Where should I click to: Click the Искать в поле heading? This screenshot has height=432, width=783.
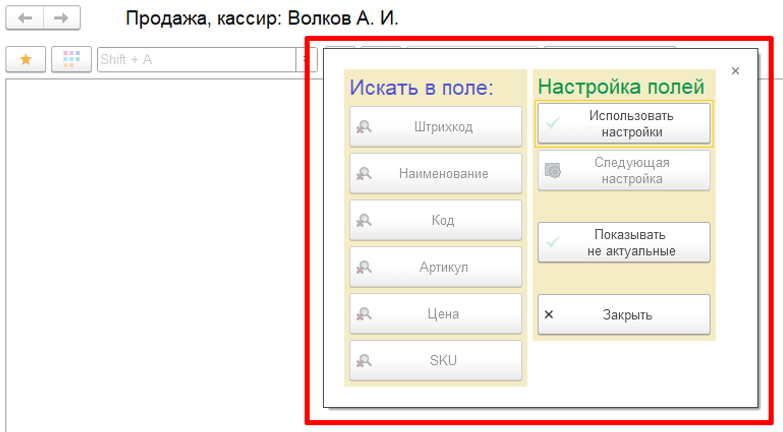pyautogui.click(x=422, y=87)
